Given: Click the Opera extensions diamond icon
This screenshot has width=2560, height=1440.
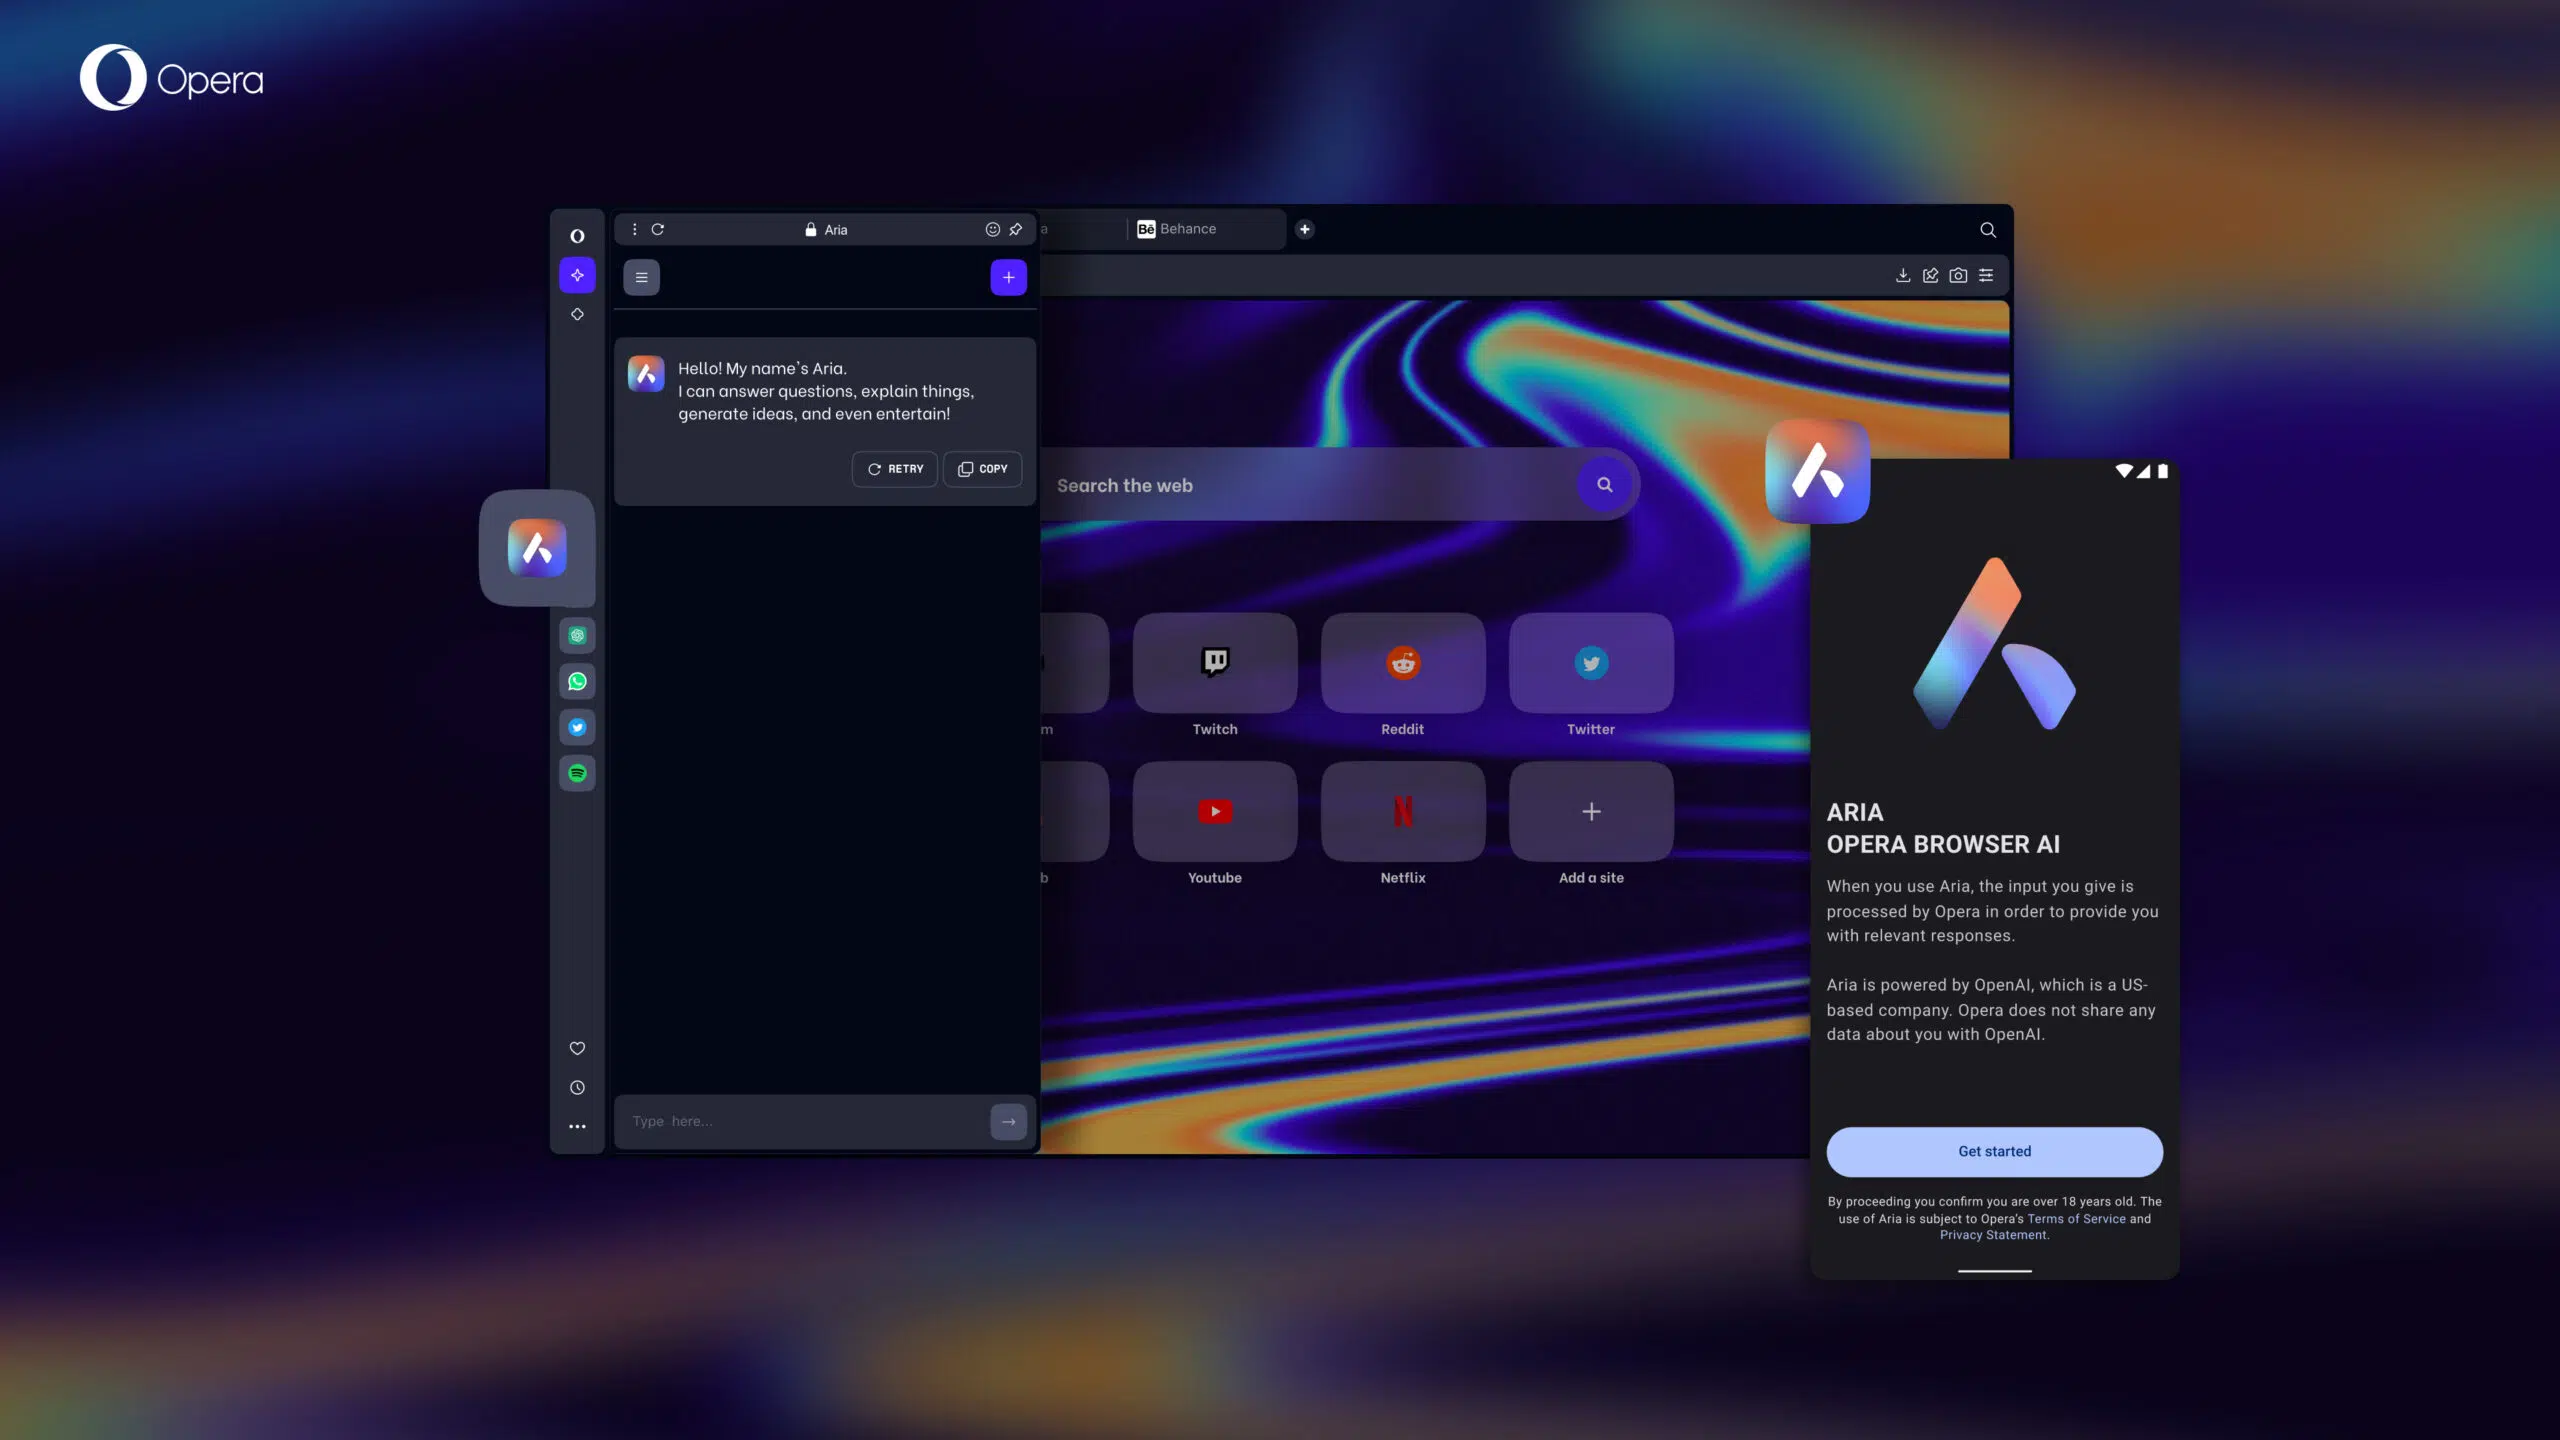Looking at the screenshot, I should (577, 315).
